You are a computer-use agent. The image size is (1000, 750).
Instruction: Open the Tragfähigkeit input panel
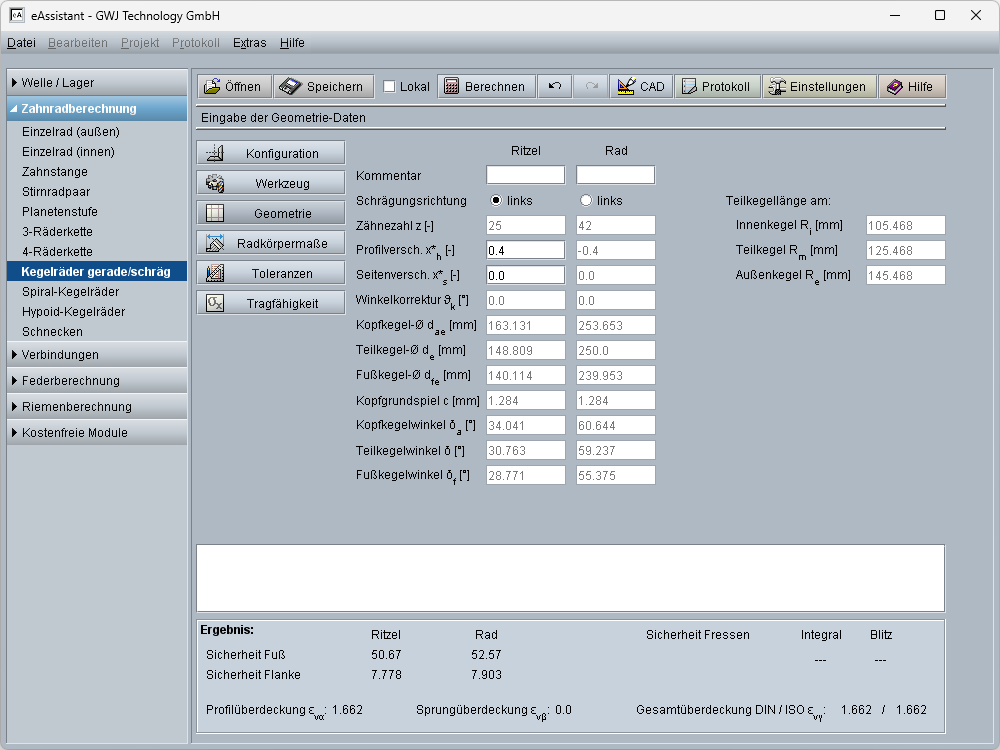(271, 304)
